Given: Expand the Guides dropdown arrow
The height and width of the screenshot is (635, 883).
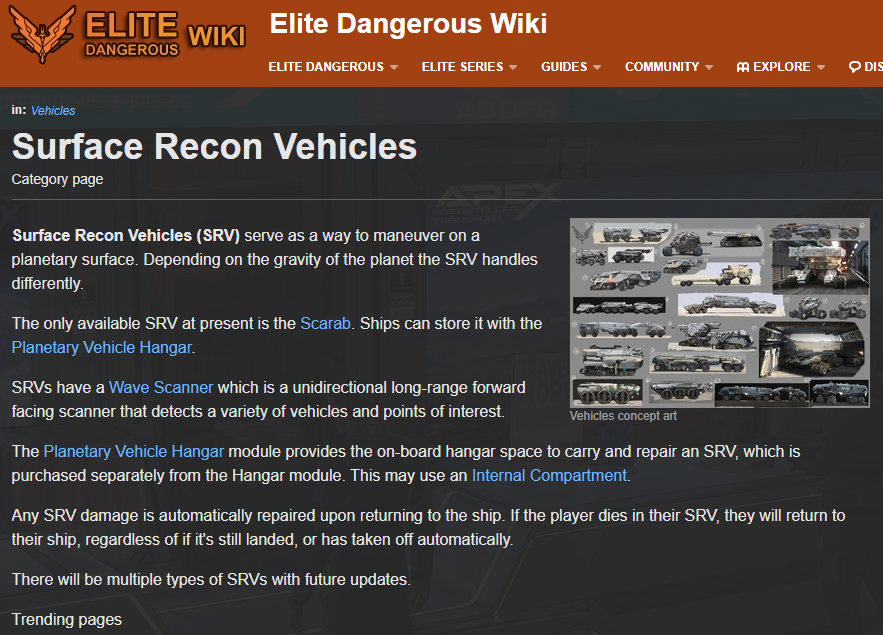Looking at the screenshot, I should point(597,67).
